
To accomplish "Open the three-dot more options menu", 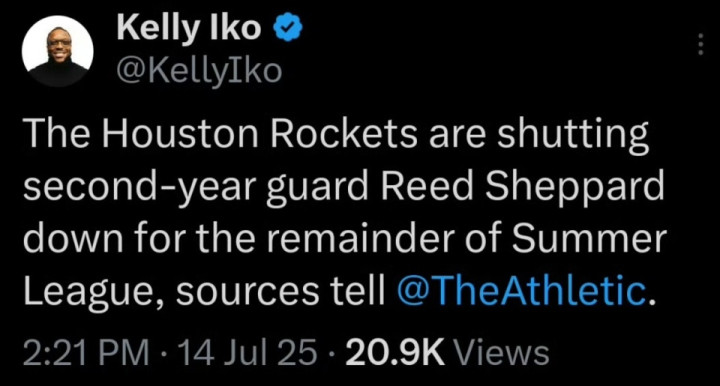I will (701, 45).
